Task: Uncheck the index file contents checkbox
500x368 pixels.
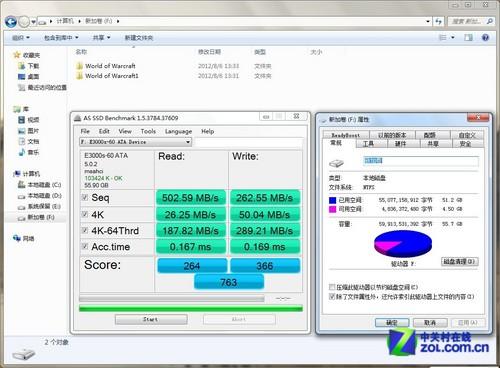Action: coord(332,296)
